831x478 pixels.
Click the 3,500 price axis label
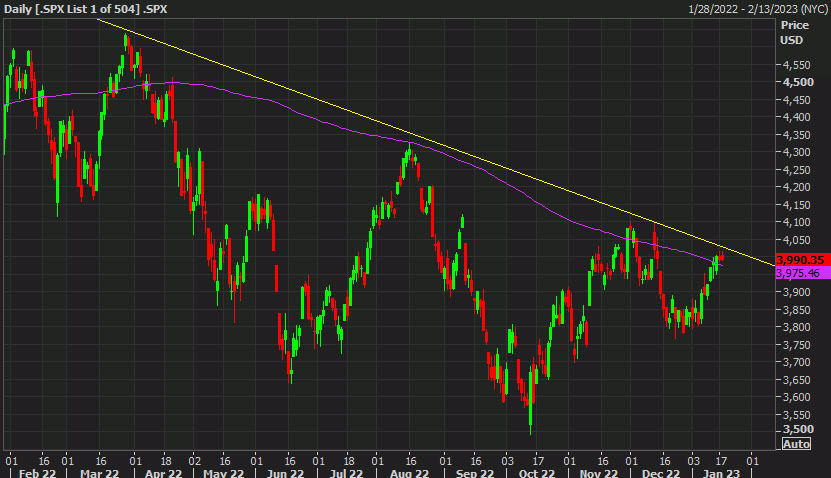click(x=798, y=429)
